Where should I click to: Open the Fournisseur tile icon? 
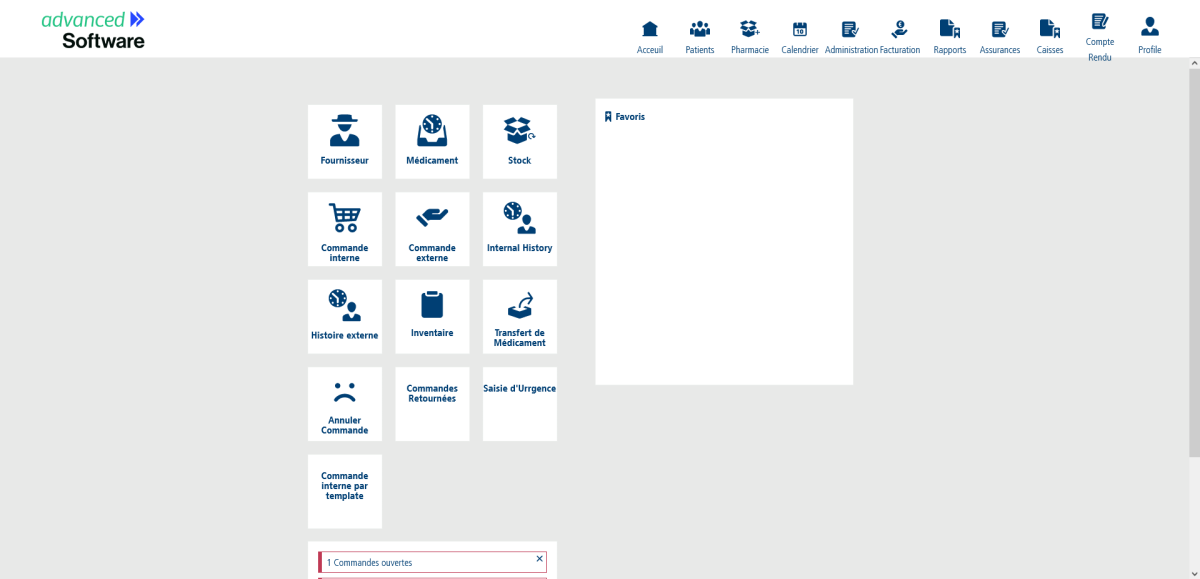click(344, 130)
